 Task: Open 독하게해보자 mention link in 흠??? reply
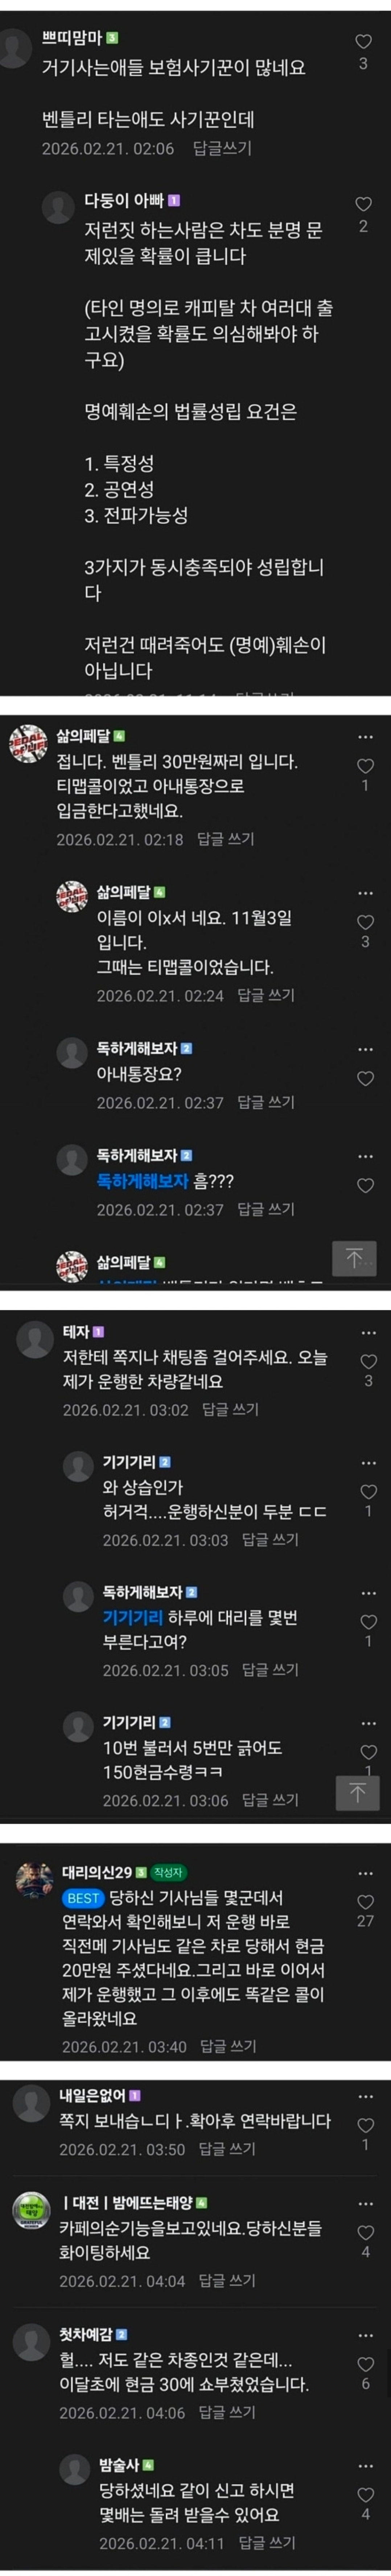[x=142, y=1181]
